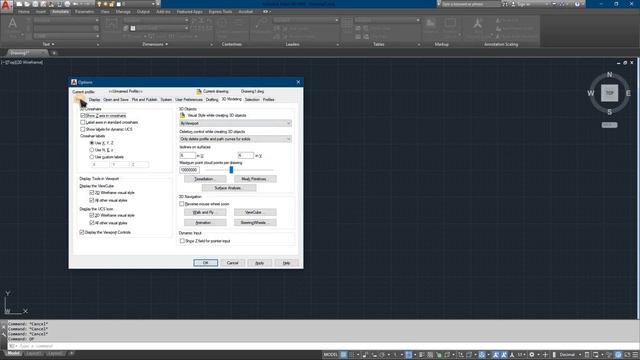The image size is (640, 360).
Task: Click the Tessellation button
Action: [205, 179]
